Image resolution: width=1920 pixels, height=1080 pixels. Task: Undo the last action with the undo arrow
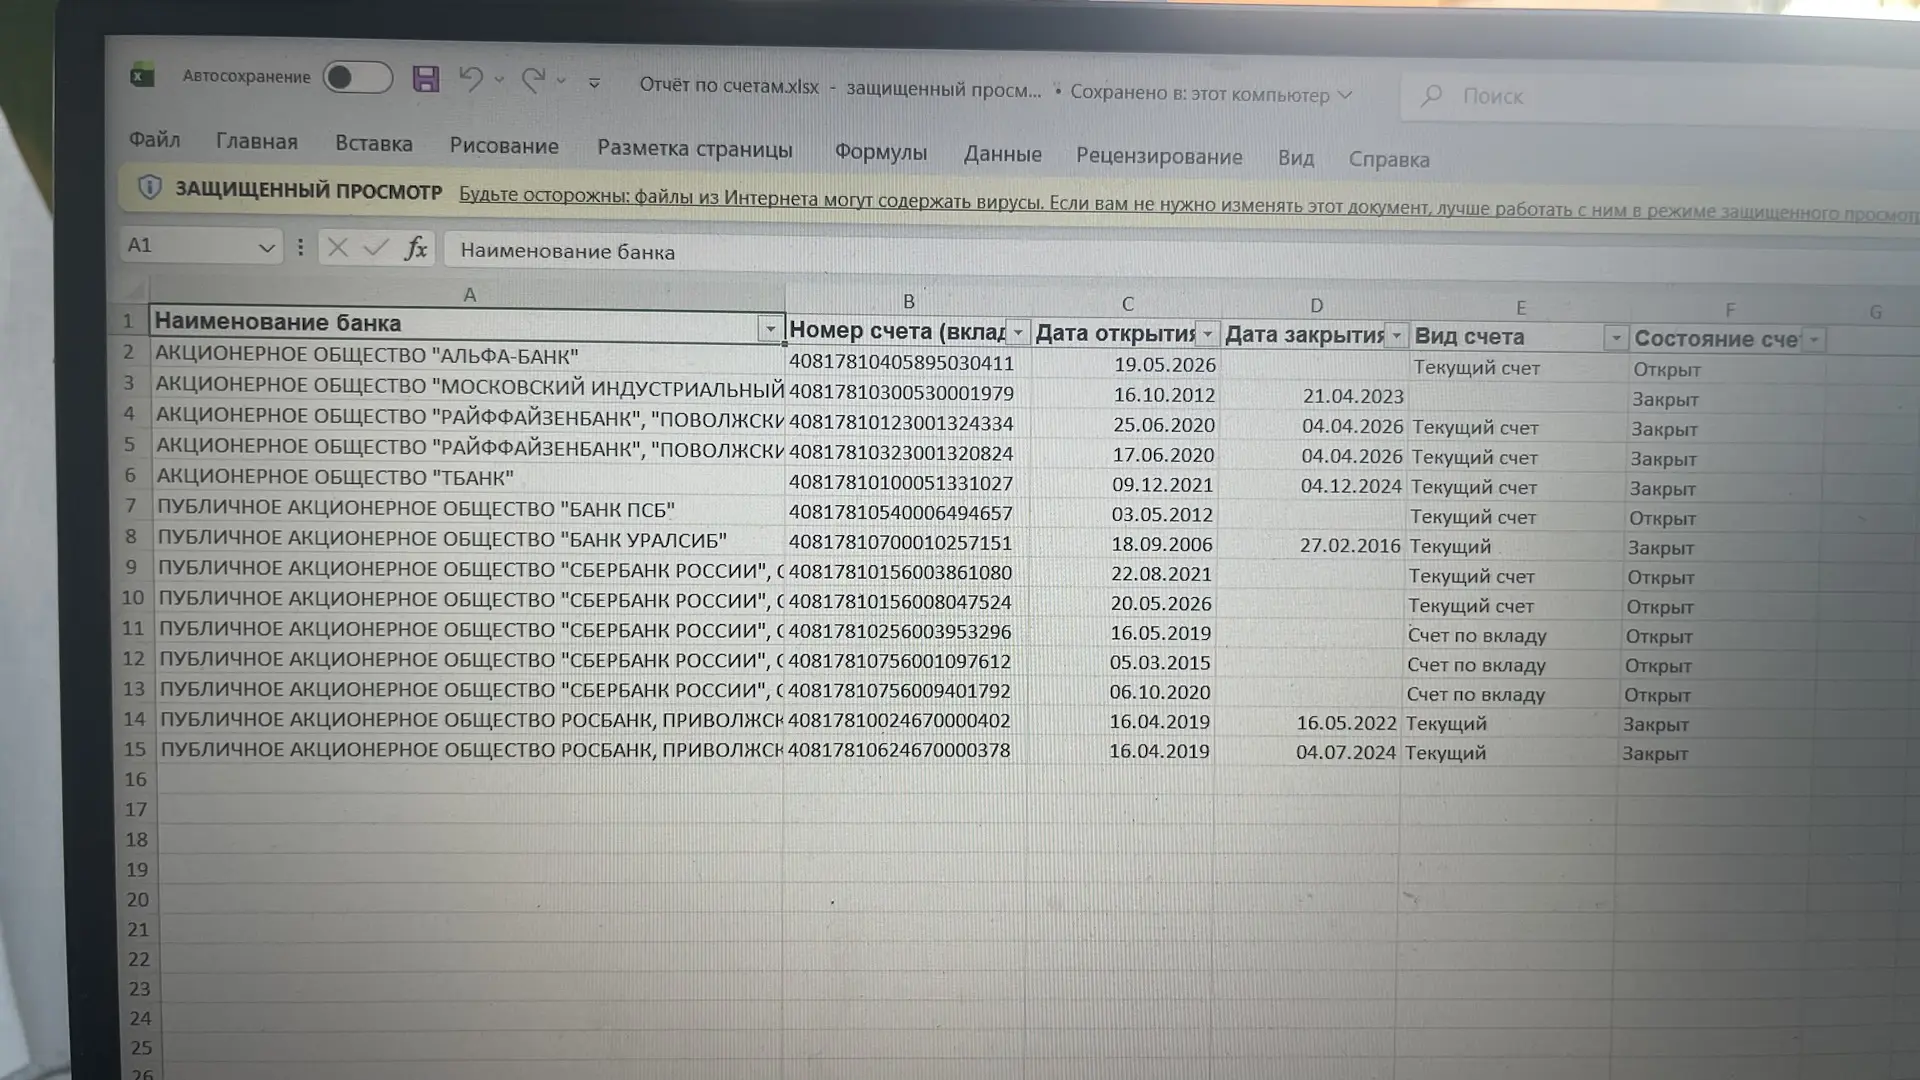point(471,79)
